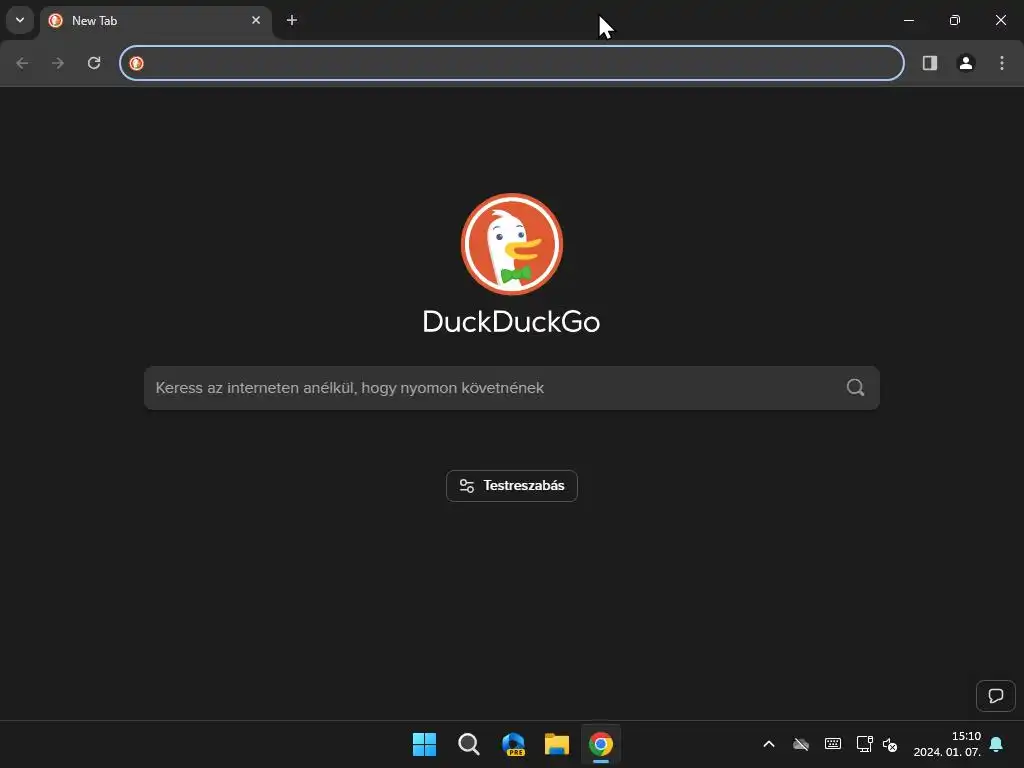Click the network display tray icon
The width and height of the screenshot is (1024, 768).
pos(865,744)
